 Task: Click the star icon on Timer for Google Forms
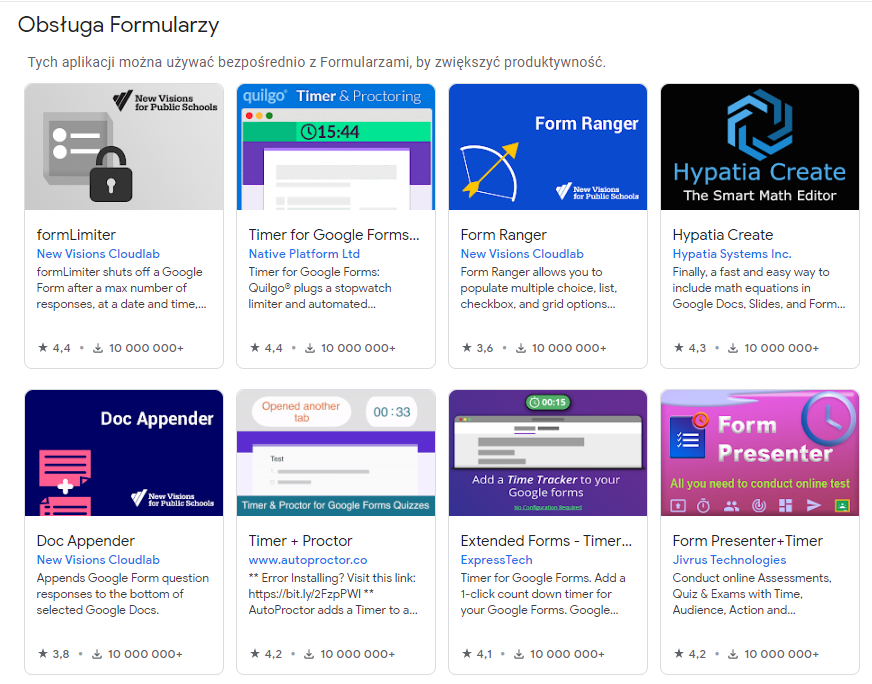tap(255, 348)
